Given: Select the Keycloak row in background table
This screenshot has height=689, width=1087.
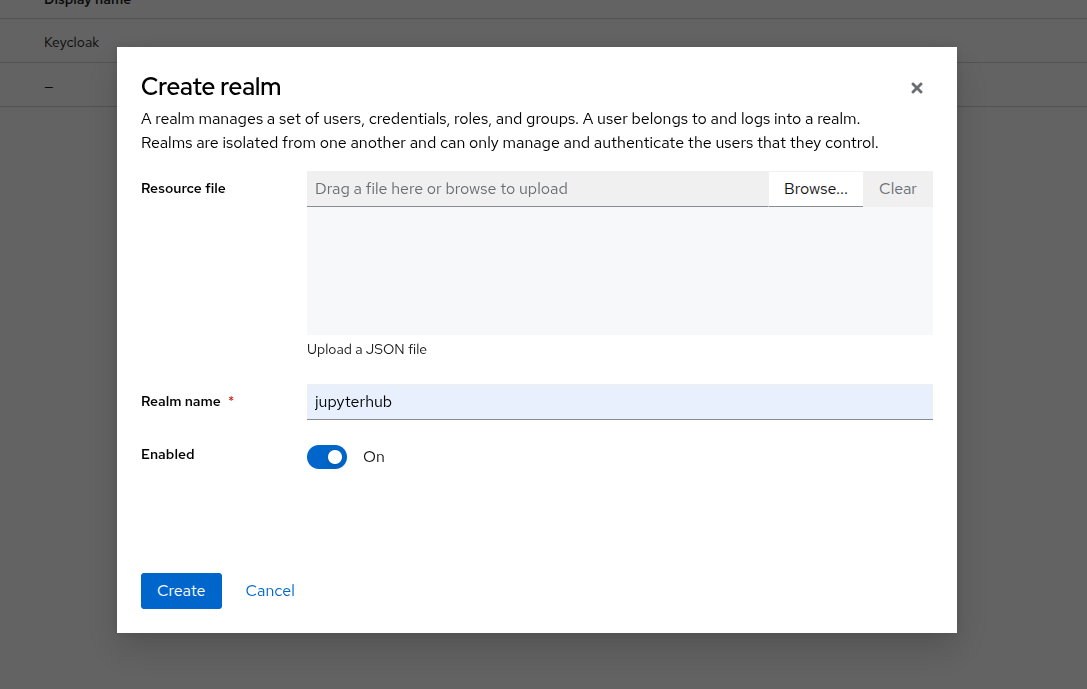Looking at the screenshot, I should (x=72, y=42).
